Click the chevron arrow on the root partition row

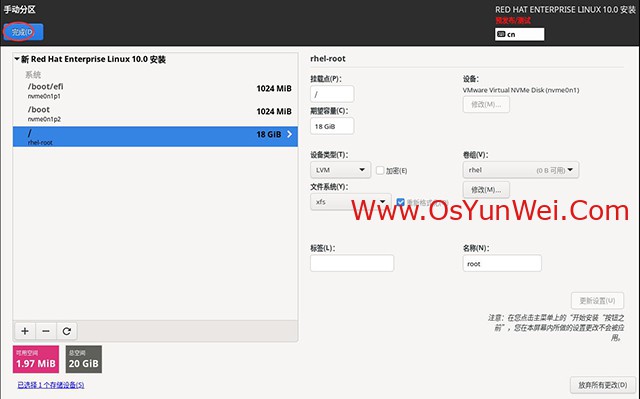289,134
